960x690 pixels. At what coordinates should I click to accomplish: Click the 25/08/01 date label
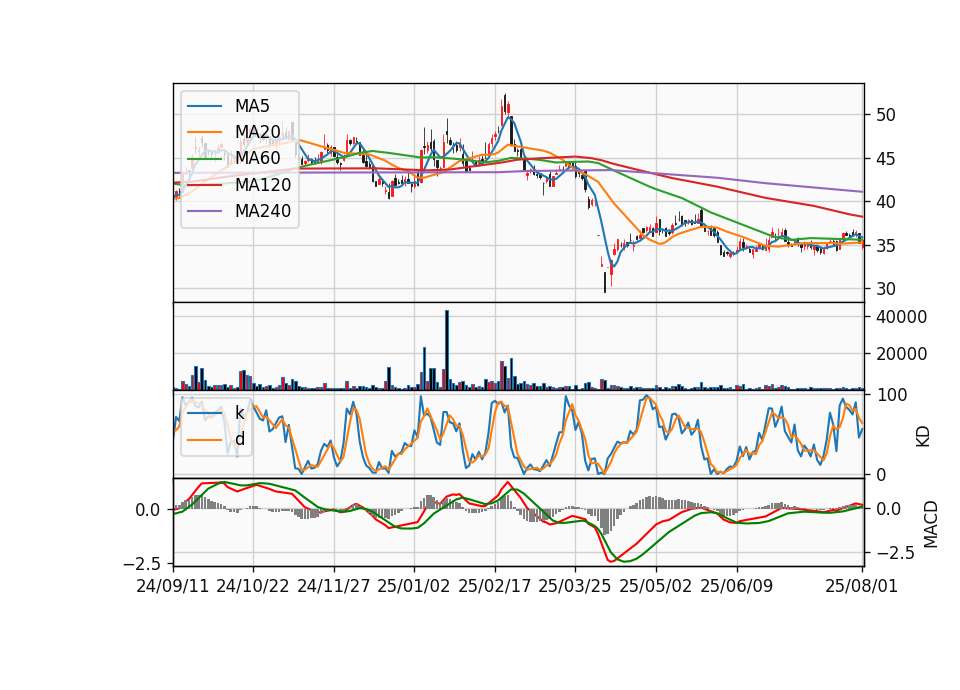861,586
